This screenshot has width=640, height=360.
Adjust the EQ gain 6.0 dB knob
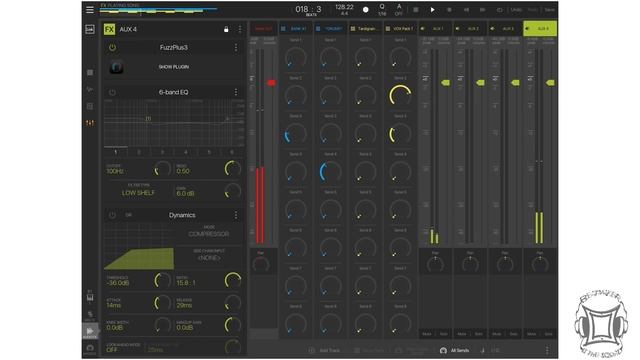pyautogui.click(x=233, y=191)
